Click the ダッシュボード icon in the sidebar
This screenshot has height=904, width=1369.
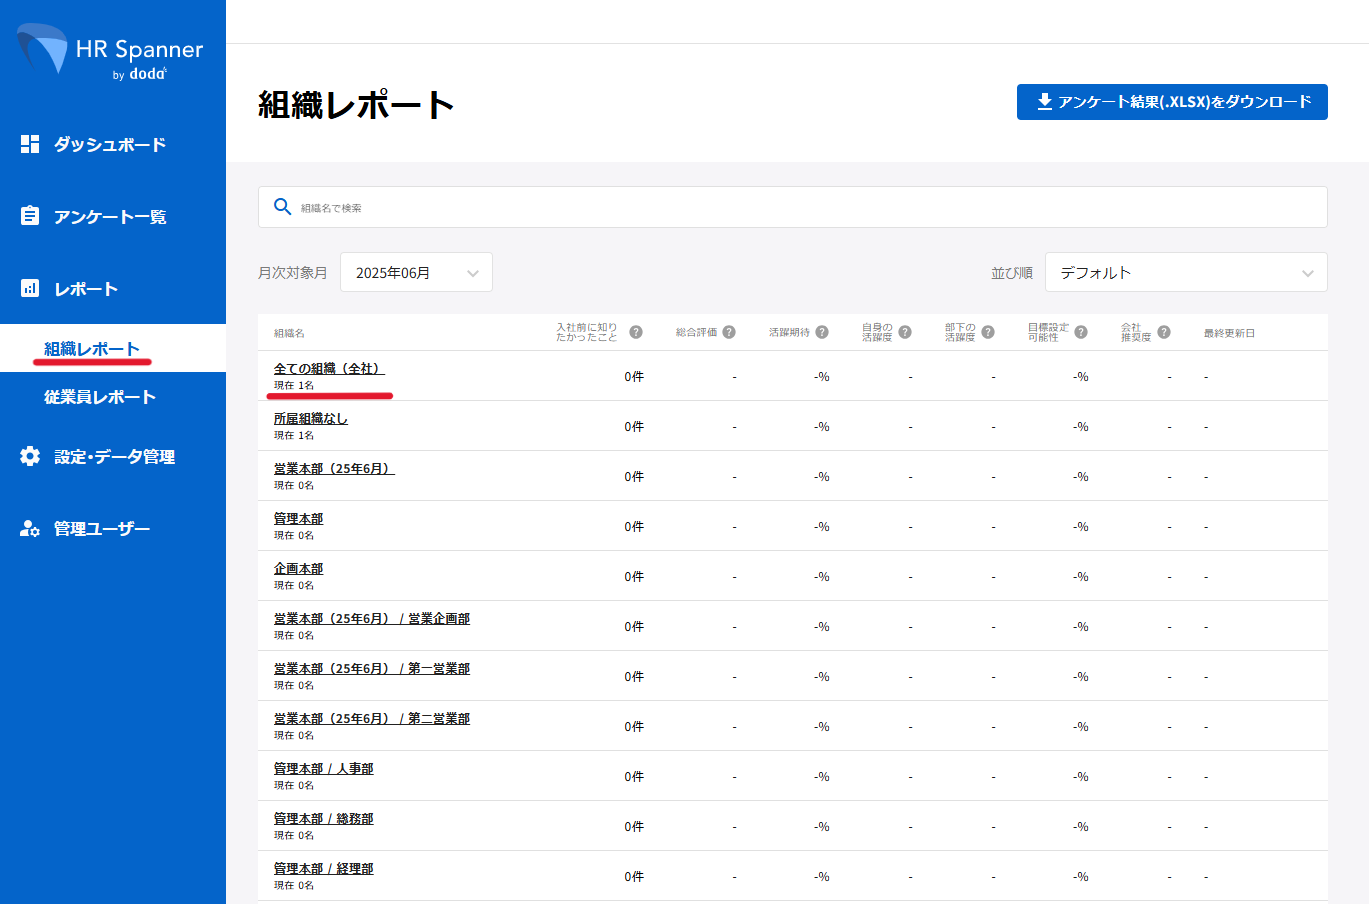click(30, 143)
